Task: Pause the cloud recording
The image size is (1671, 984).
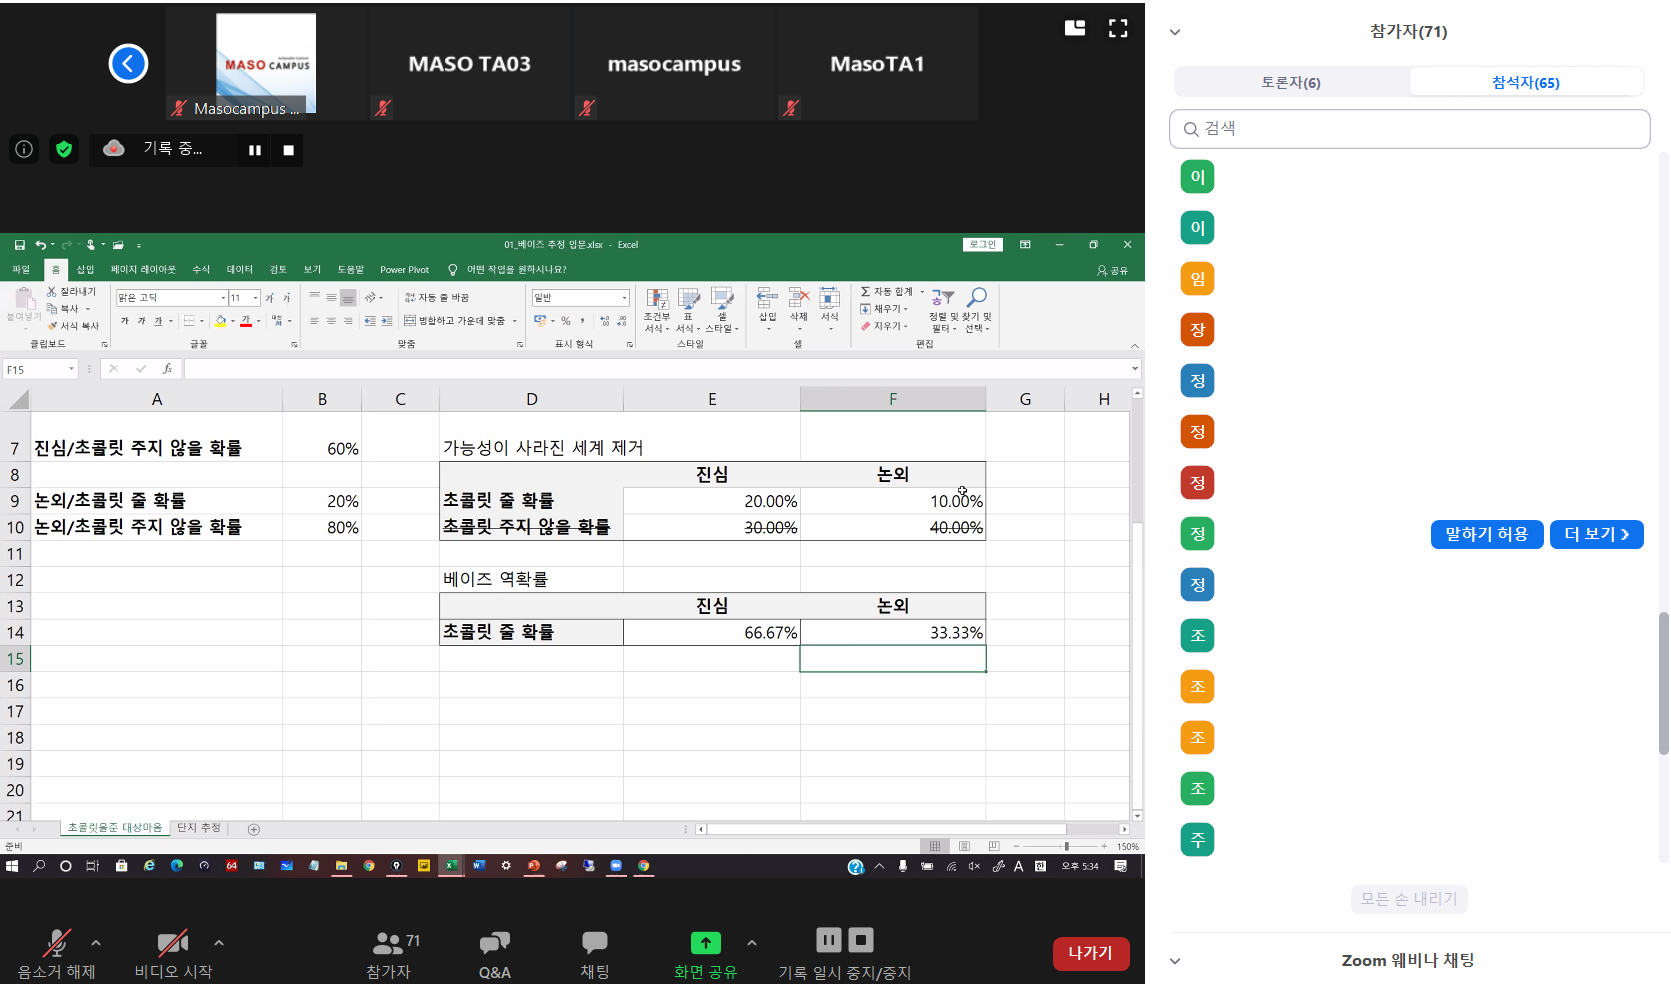Action: 255,150
